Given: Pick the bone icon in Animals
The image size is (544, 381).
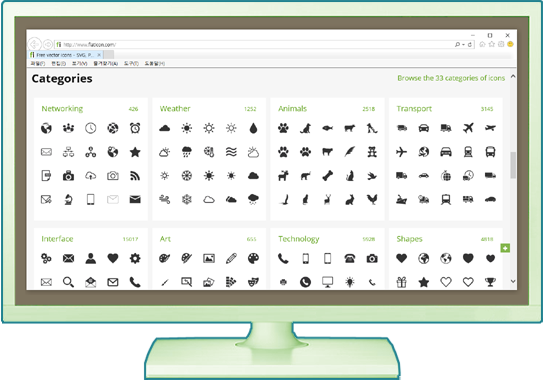Looking at the screenshot, I should click(x=328, y=176).
